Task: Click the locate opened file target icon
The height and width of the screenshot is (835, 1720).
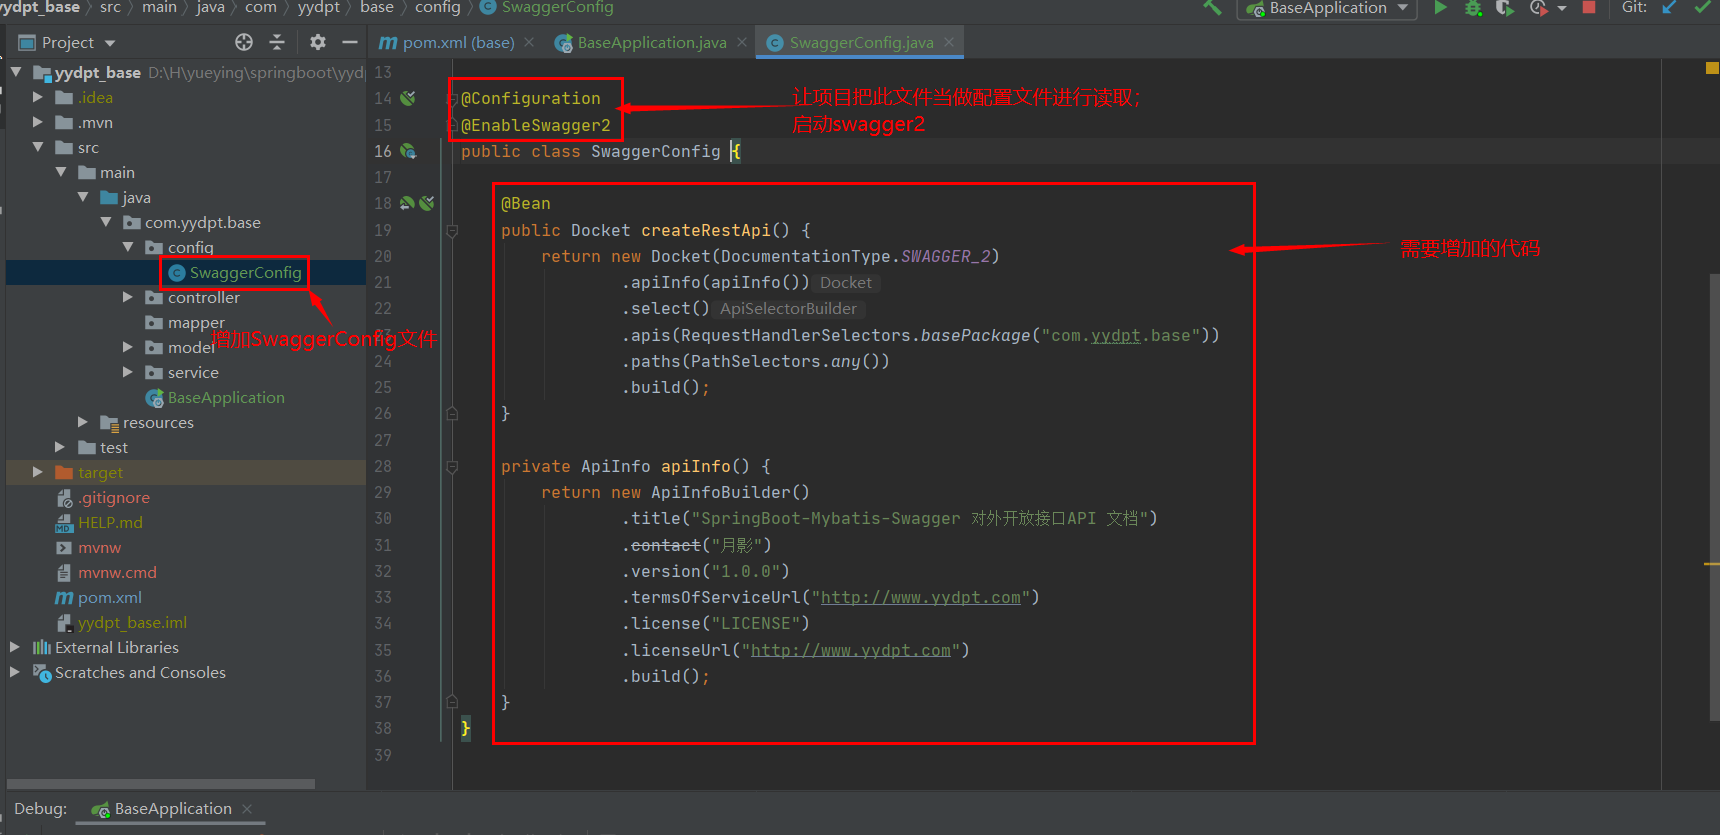Action: (x=244, y=42)
